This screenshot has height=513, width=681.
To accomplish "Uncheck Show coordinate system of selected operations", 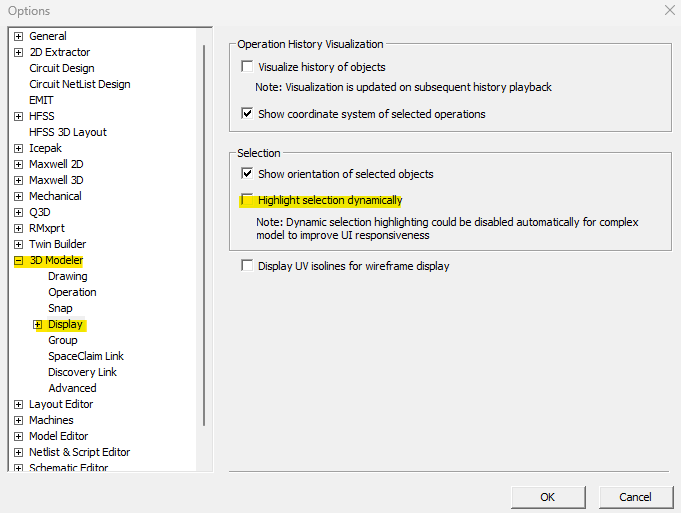I will [247, 114].
